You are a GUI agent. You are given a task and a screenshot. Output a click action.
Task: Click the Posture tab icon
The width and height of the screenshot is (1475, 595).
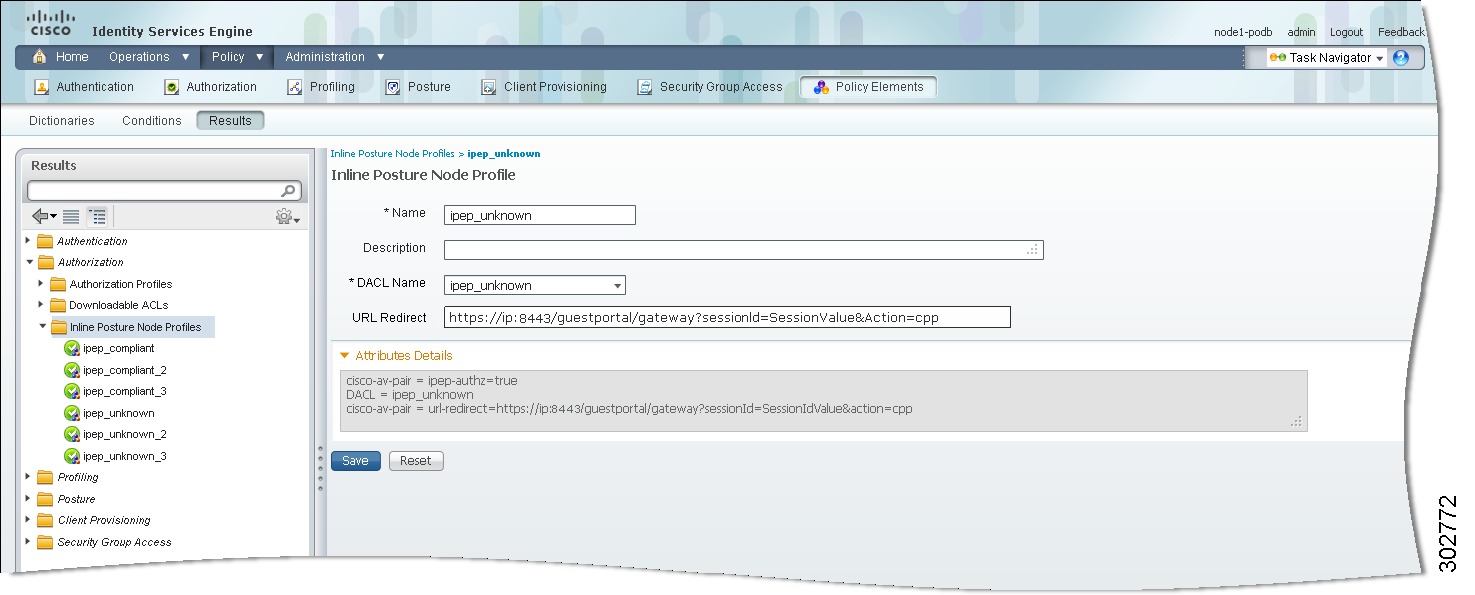click(393, 87)
